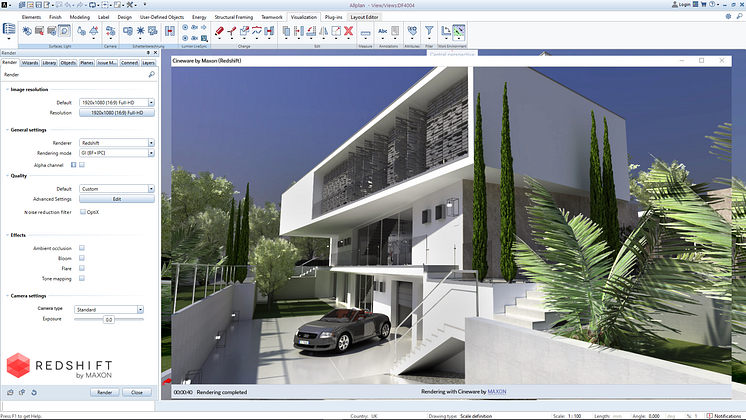The image size is (746, 420).
Task: Switch to the Layers palette tab
Action: click(148, 62)
